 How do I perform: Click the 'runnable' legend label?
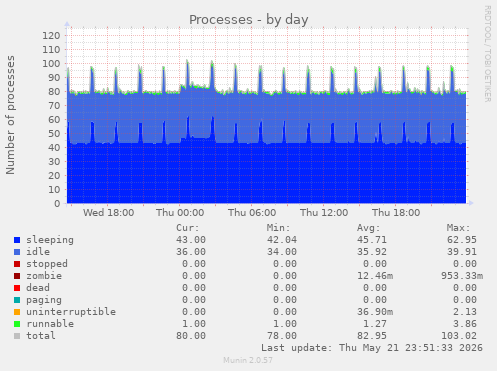coord(50,324)
